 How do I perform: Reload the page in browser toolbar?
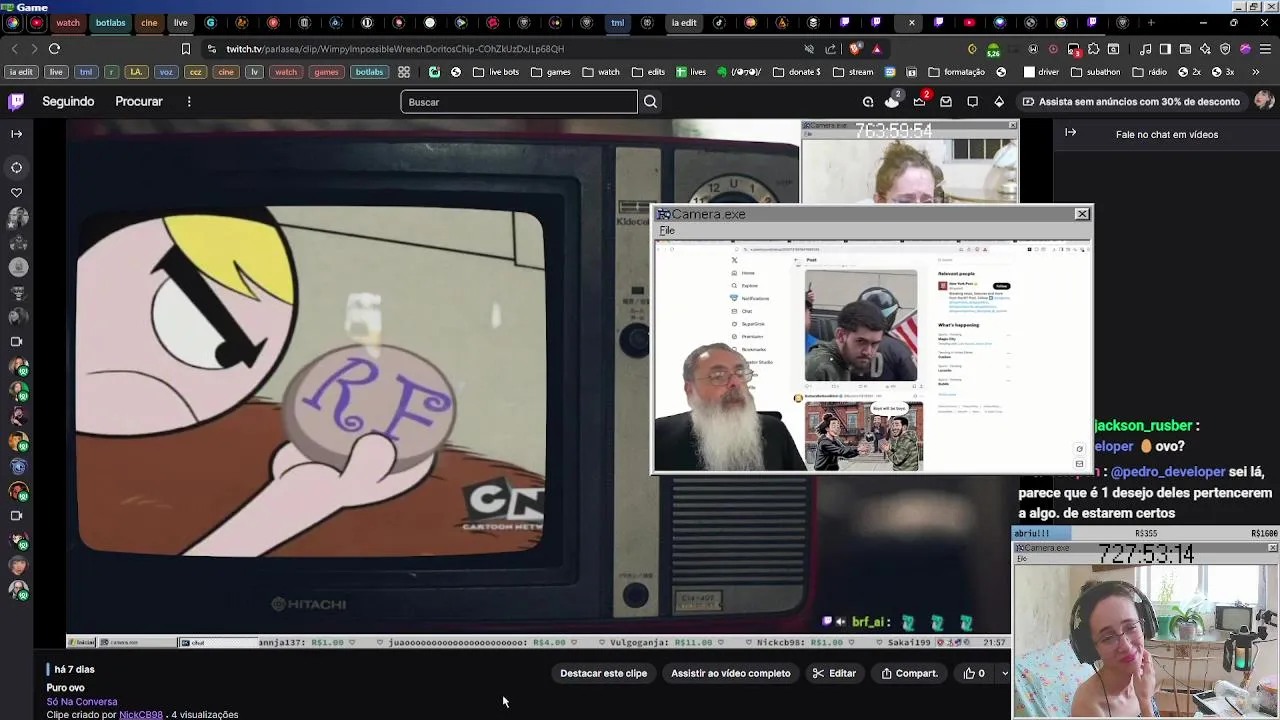[54, 48]
